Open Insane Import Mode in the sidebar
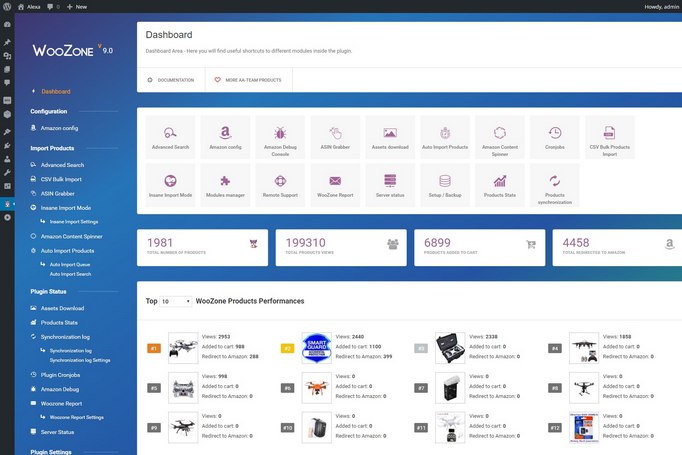Viewport: 682px width, 455px height. pyautogui.click(x=66, y=208)
